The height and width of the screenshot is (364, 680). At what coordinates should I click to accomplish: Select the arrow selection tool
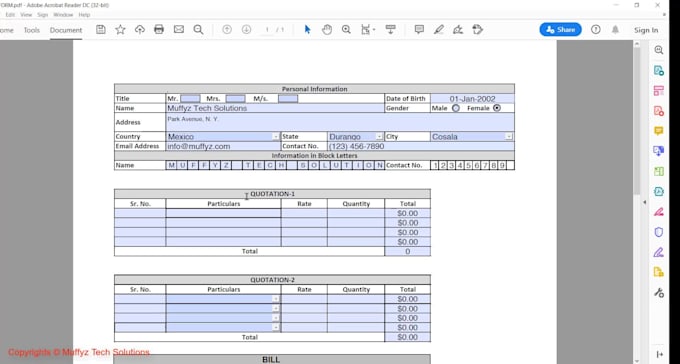coord(307,30)
